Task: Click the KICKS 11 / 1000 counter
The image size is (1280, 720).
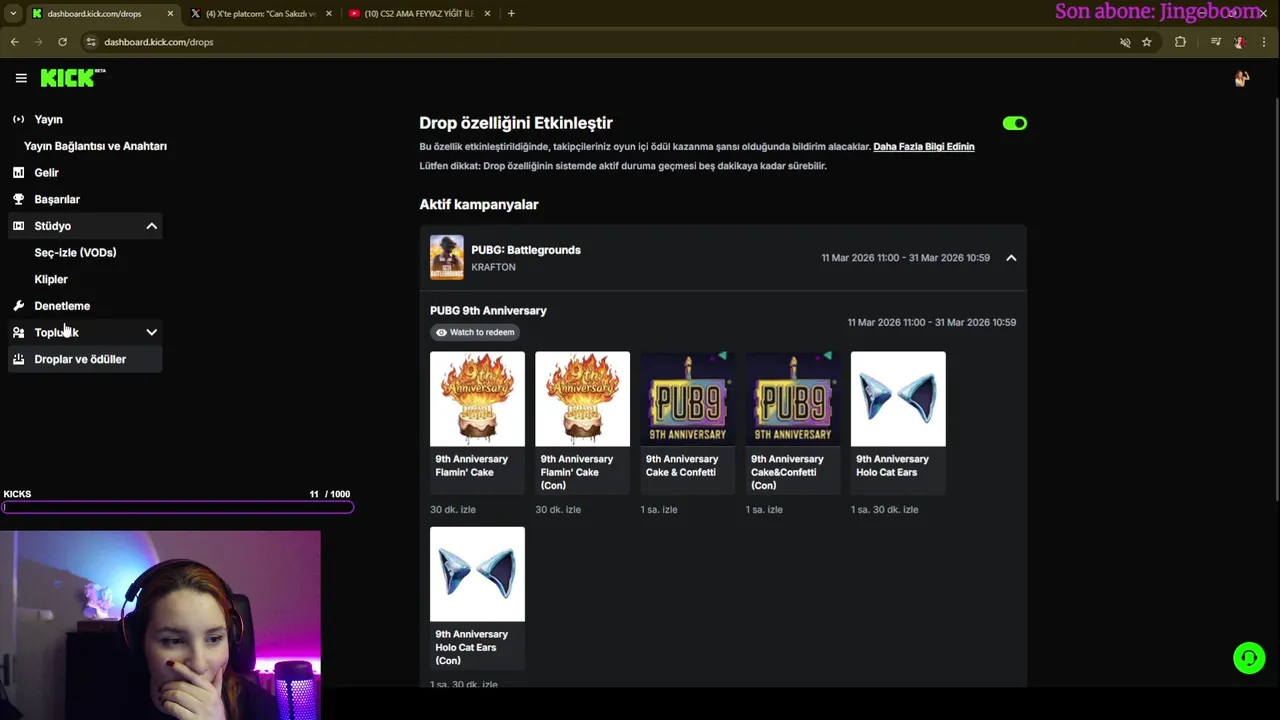Action: [x=330, y=494]
